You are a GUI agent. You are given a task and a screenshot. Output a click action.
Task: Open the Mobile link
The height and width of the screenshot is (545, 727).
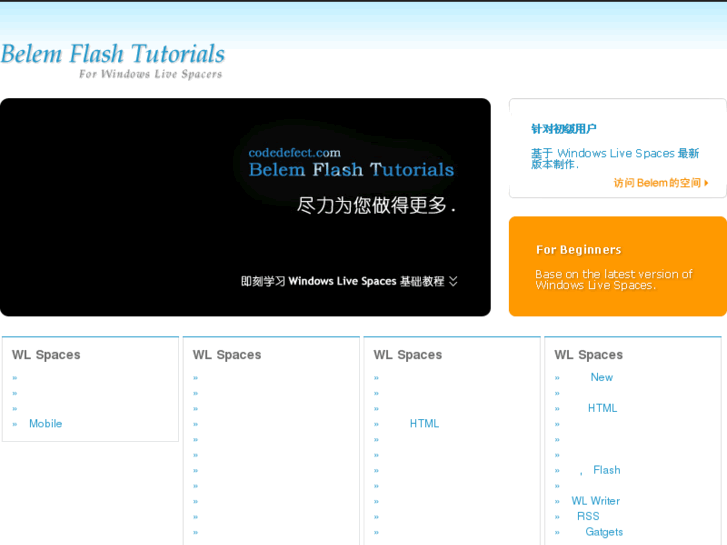(45, 423)
